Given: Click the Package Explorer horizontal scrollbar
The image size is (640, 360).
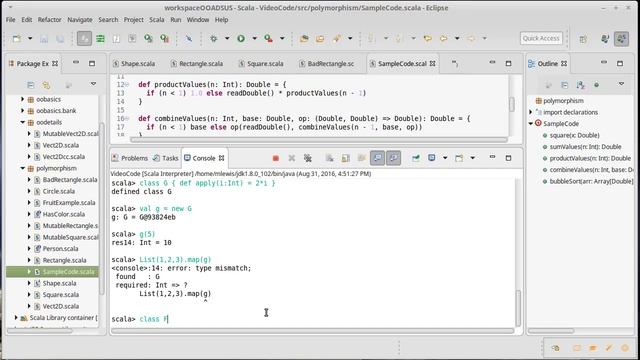Looking at the screenshot, I should (40, 331).
